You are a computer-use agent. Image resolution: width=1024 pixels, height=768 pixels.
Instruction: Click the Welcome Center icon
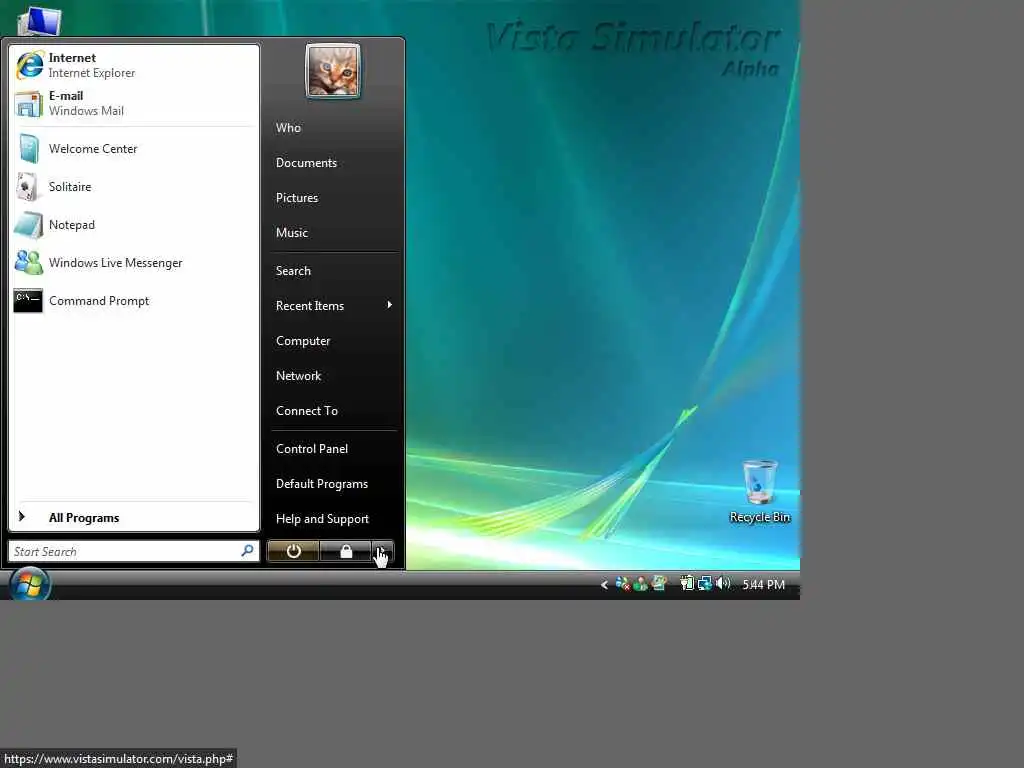[x=29, y=148]
